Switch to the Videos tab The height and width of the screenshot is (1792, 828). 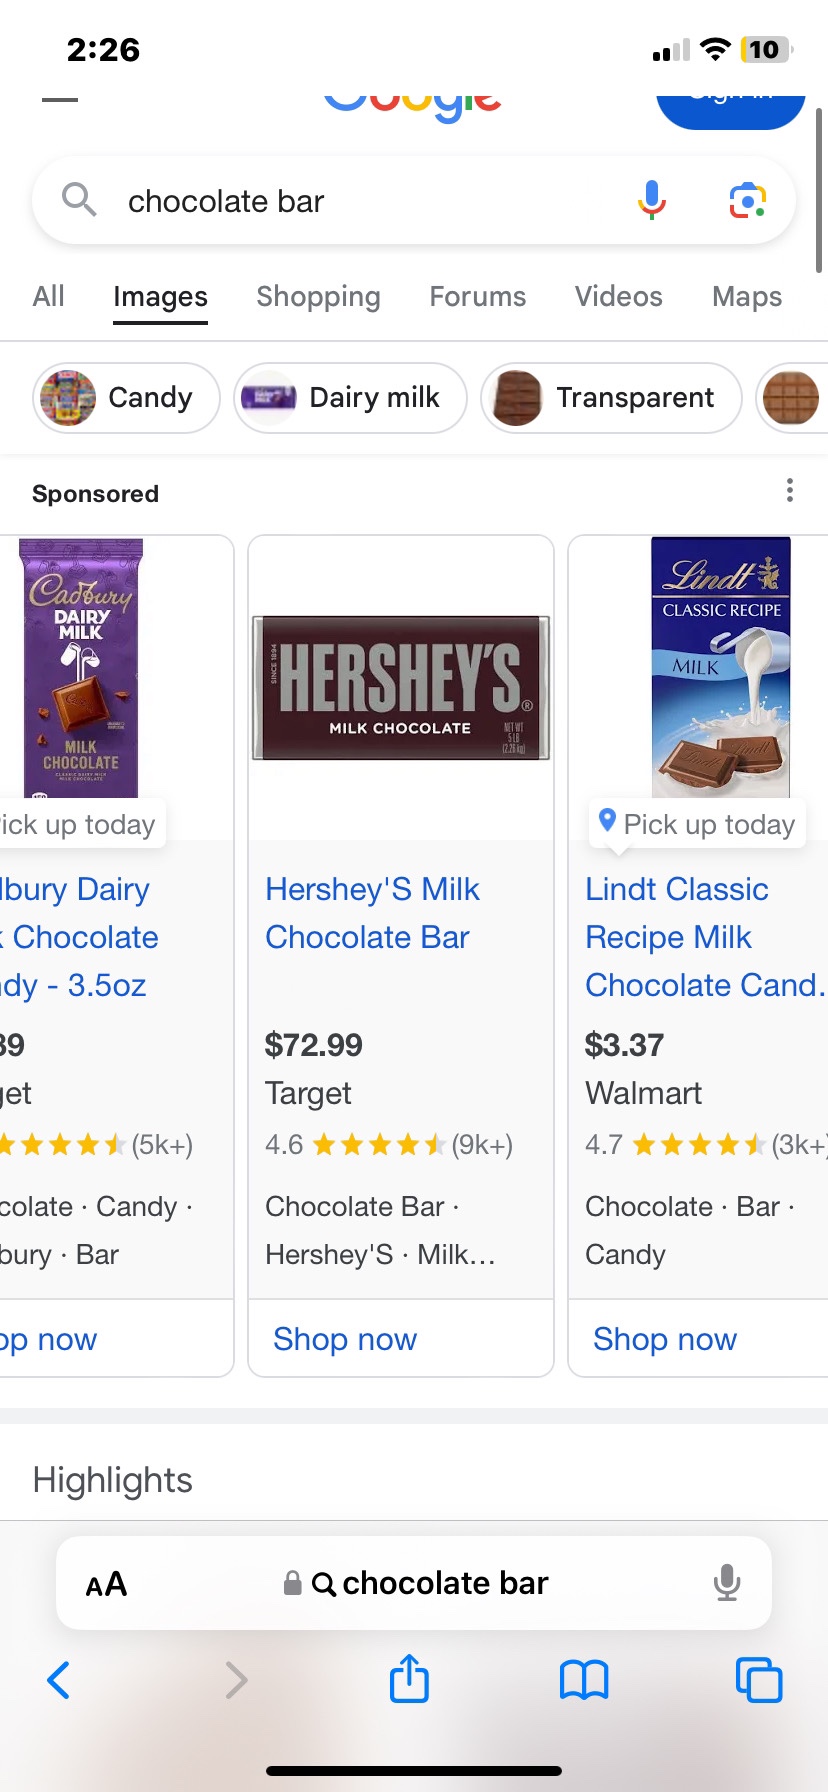pyautogui.click(x=618, y=296)
